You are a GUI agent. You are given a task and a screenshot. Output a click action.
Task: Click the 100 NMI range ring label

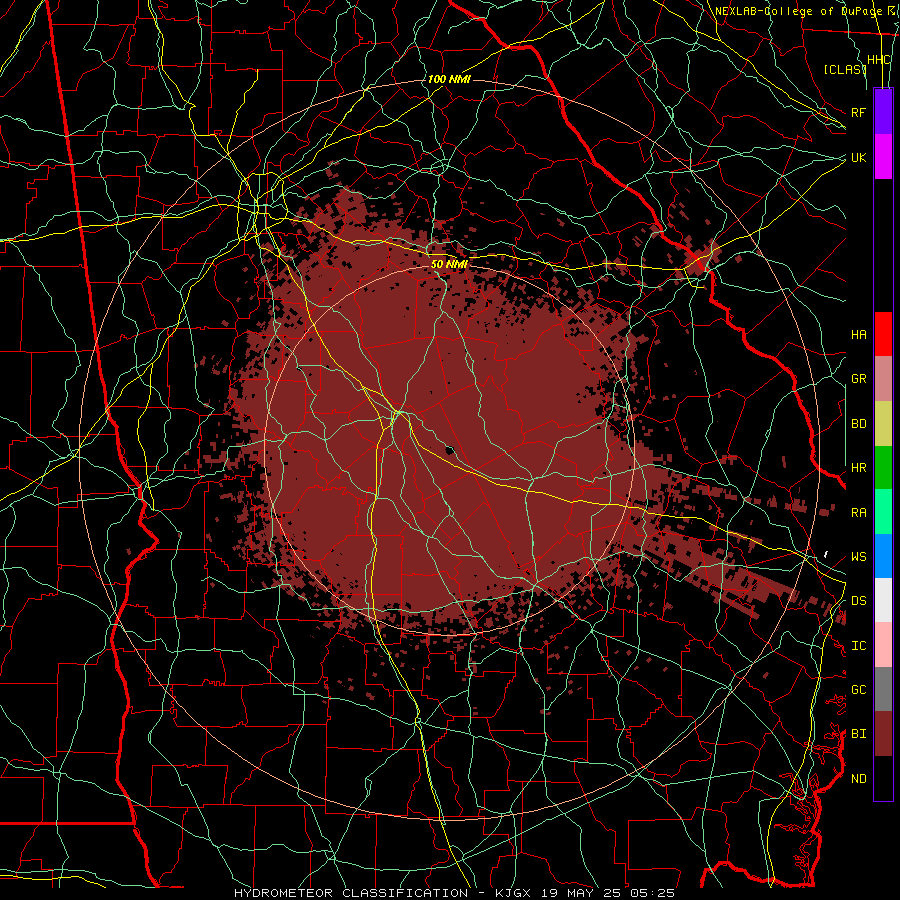tap(449, 79)
